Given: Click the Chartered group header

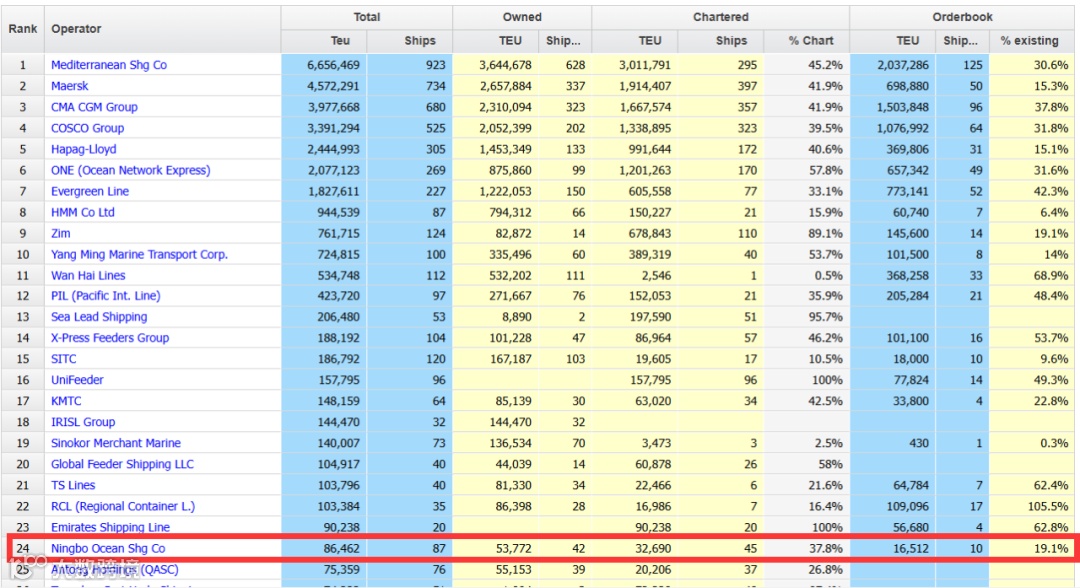Looking at the screenshot, I should (x=720, y=17).
